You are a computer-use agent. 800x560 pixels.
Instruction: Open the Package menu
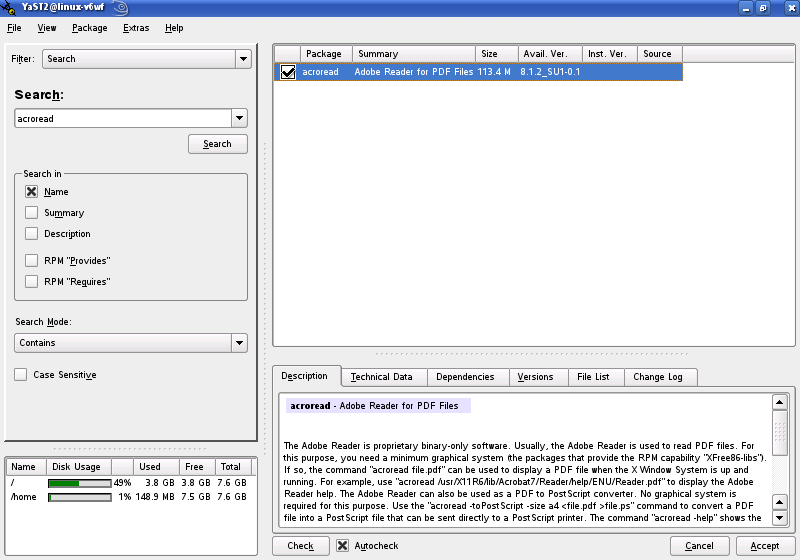[90, 28]
